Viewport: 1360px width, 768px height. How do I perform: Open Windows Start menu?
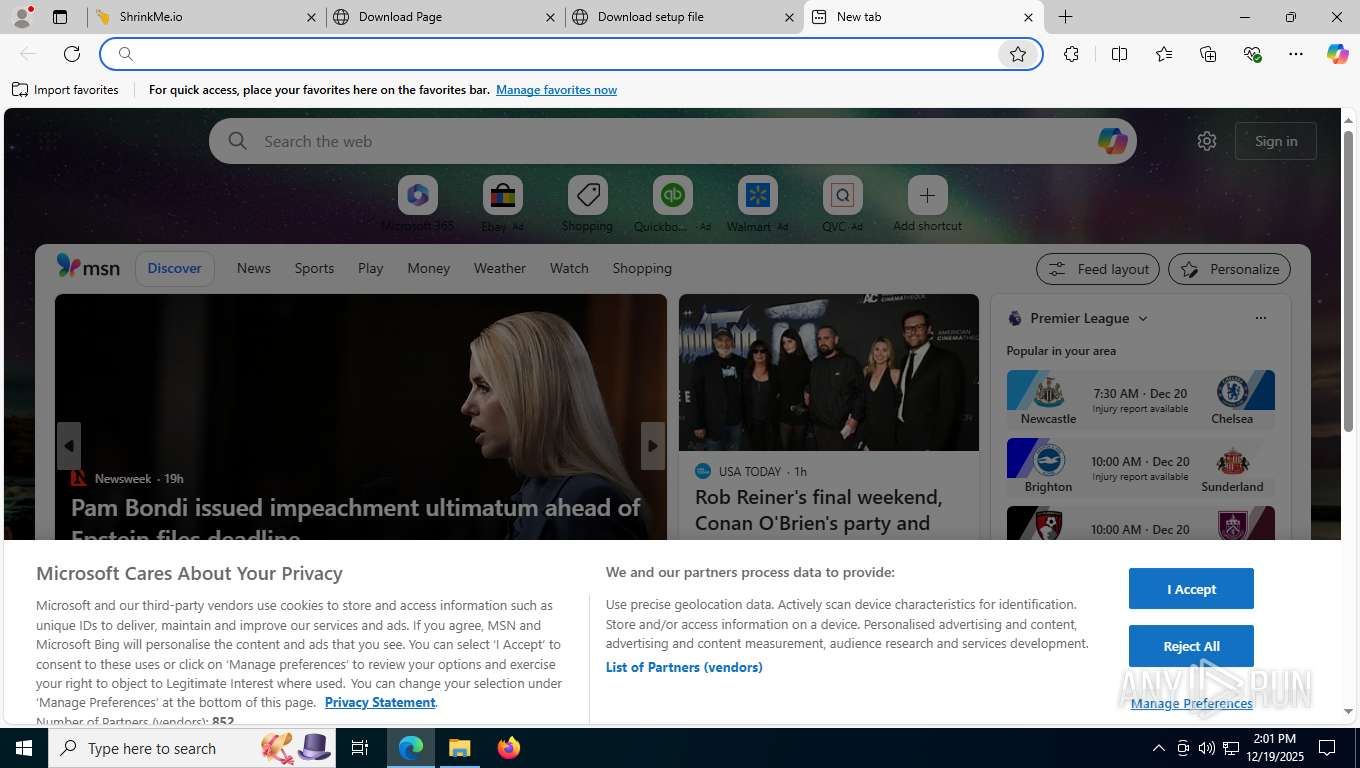click(23, 748)
